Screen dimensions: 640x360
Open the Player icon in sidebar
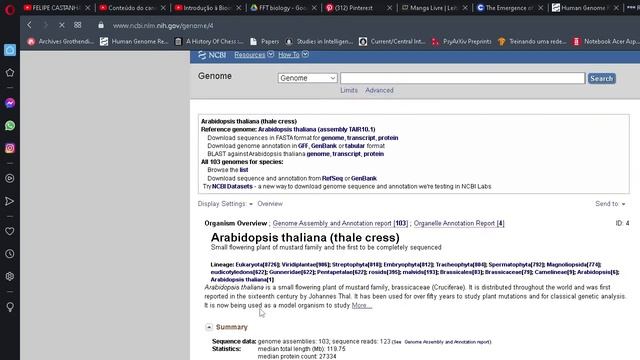click(x=10, y=178)
